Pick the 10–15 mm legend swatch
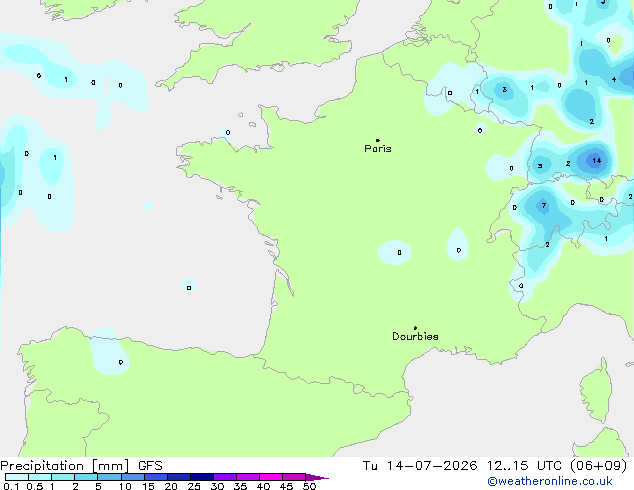Screen dimensions: 634x490 click(x=132, y=477)
